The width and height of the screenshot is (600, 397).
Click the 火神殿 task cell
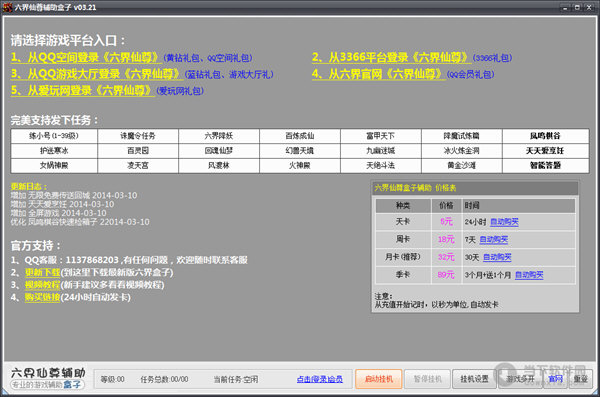click(300, 165)
